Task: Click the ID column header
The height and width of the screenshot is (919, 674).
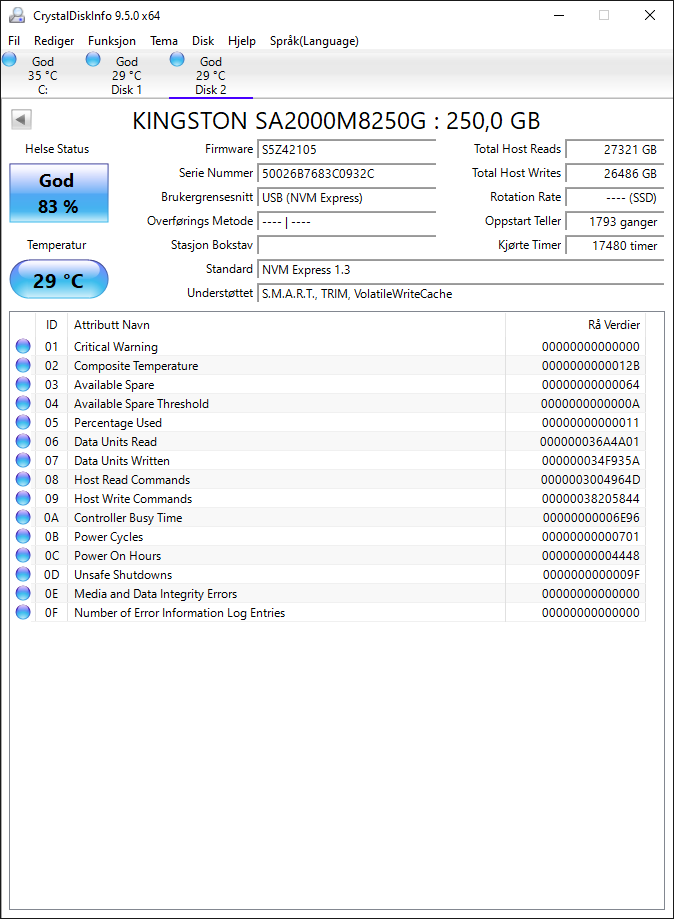Action: point(52,325)
